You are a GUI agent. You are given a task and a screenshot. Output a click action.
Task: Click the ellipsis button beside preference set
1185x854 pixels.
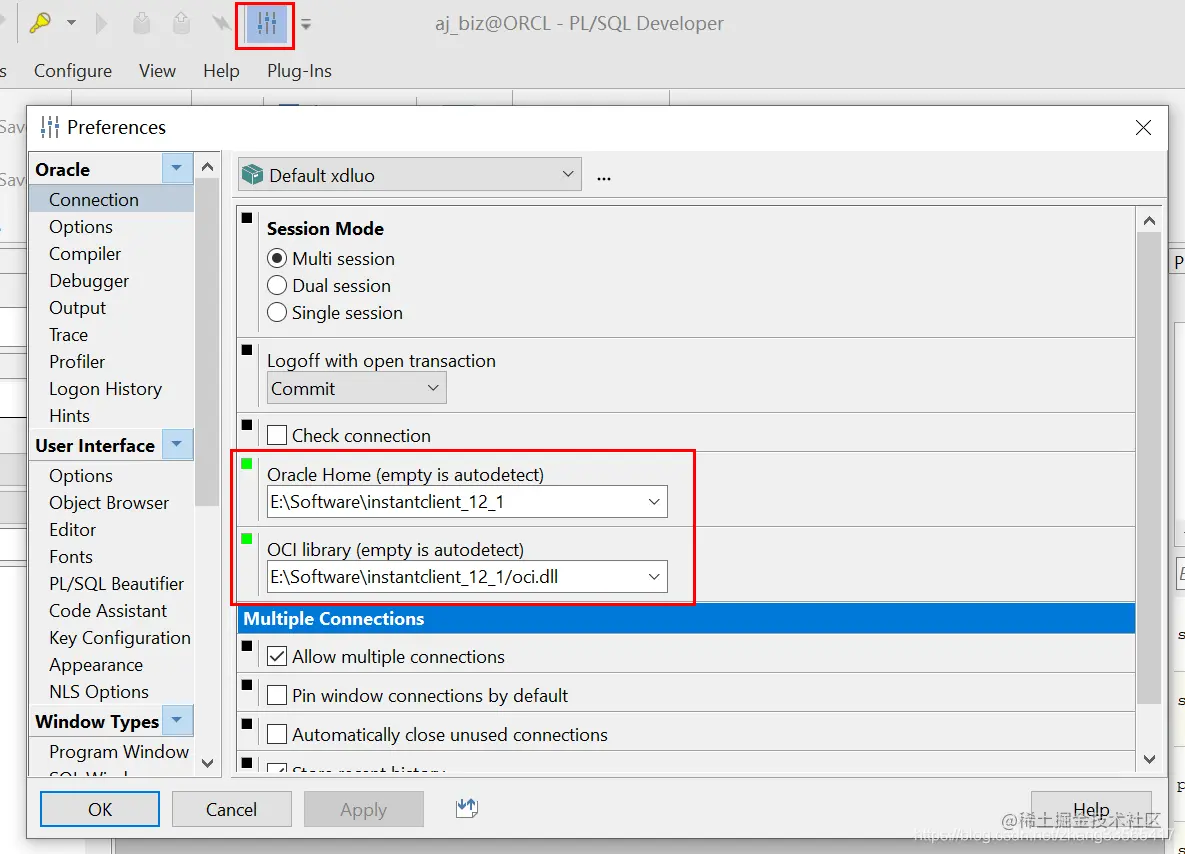(603, 178)
